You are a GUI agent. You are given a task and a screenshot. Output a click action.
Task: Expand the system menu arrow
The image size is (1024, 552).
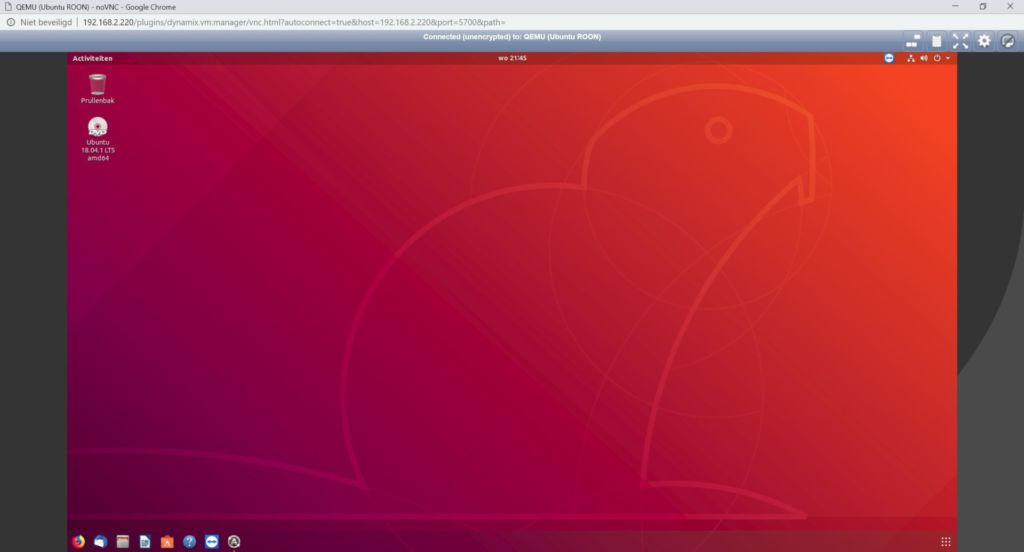948,58
